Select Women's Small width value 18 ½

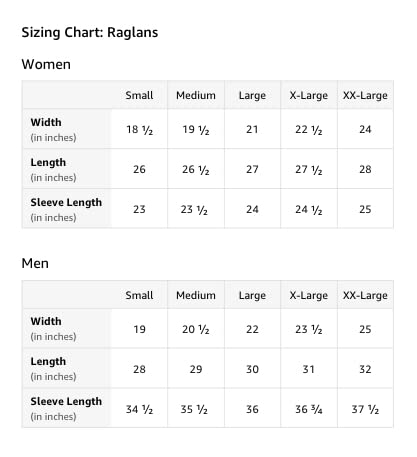139,130
